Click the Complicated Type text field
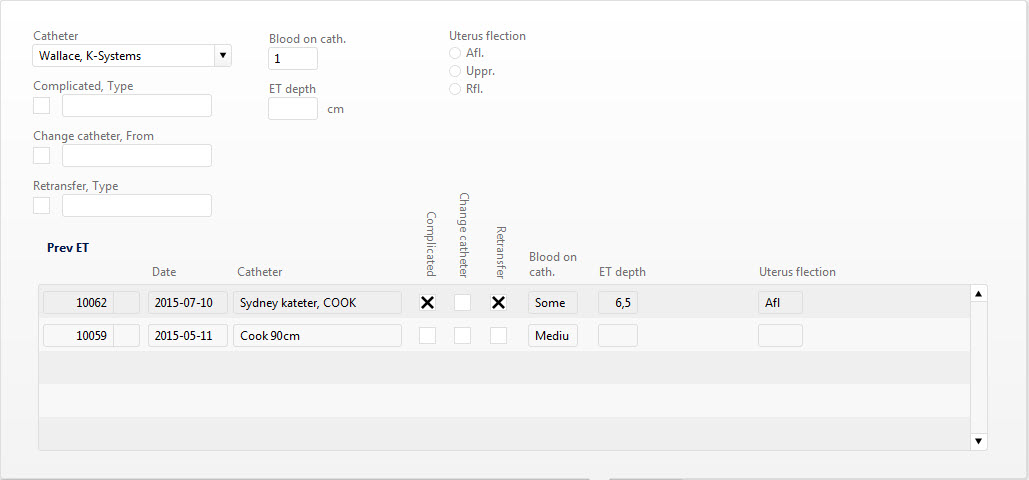 pos(137,106)
